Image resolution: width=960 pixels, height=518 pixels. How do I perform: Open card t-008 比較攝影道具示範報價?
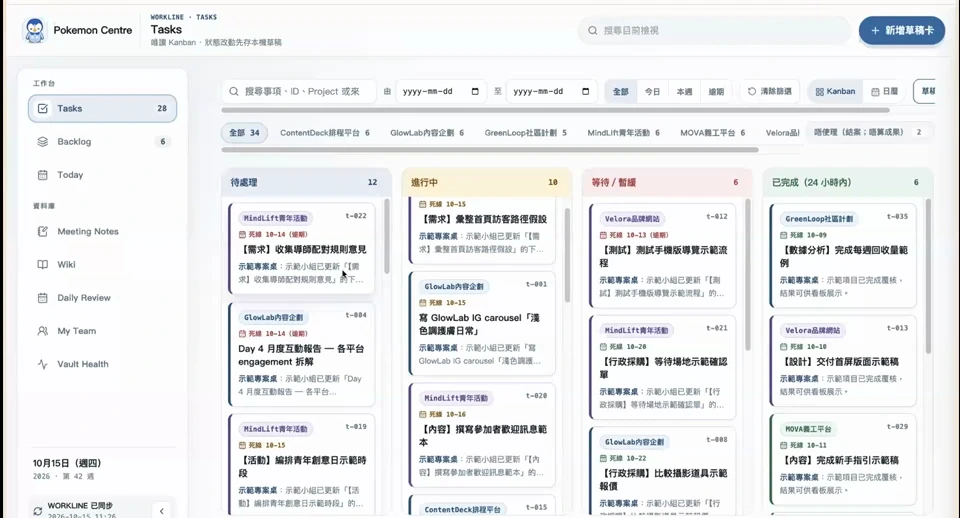point(662,470)
